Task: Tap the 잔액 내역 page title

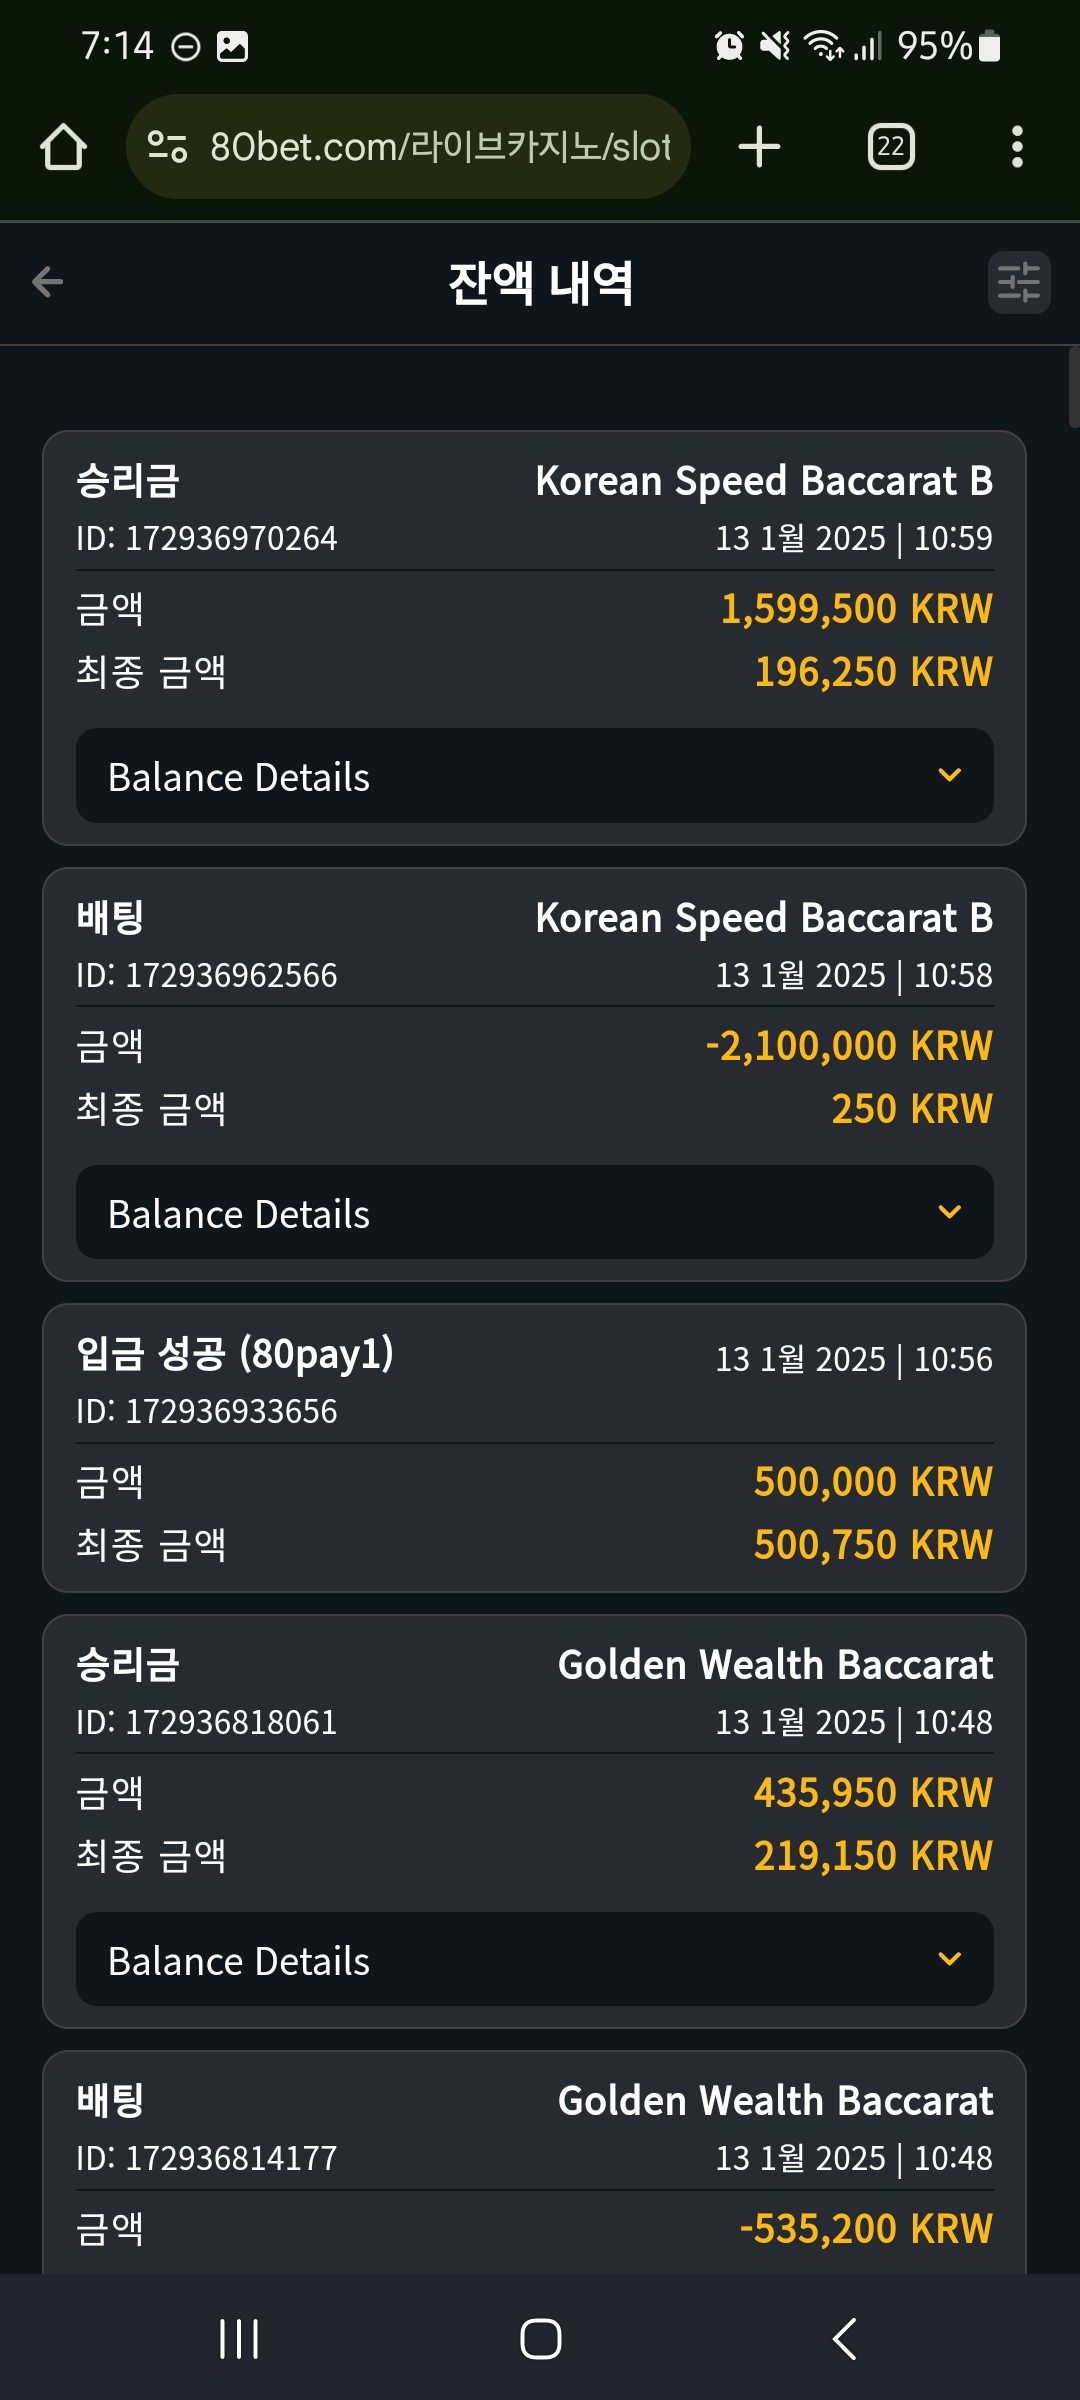Action: (x=540, y=283)
